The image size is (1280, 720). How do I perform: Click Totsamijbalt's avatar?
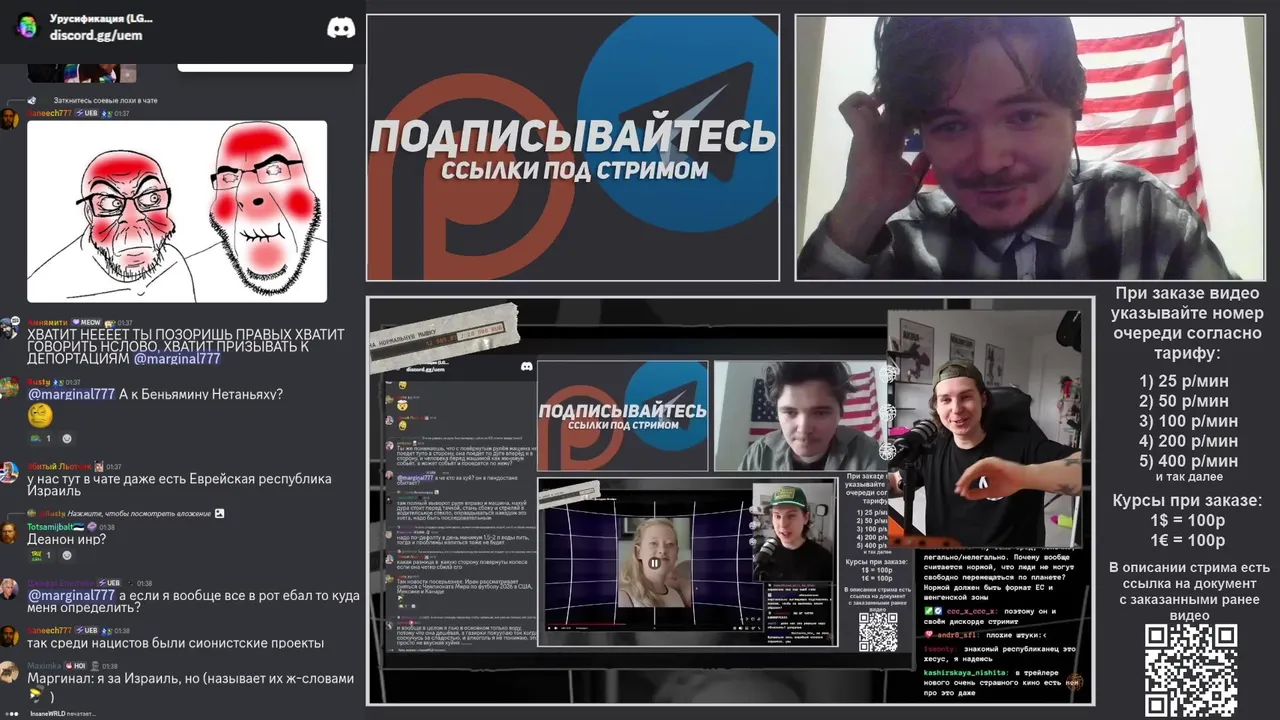[9, 533]
